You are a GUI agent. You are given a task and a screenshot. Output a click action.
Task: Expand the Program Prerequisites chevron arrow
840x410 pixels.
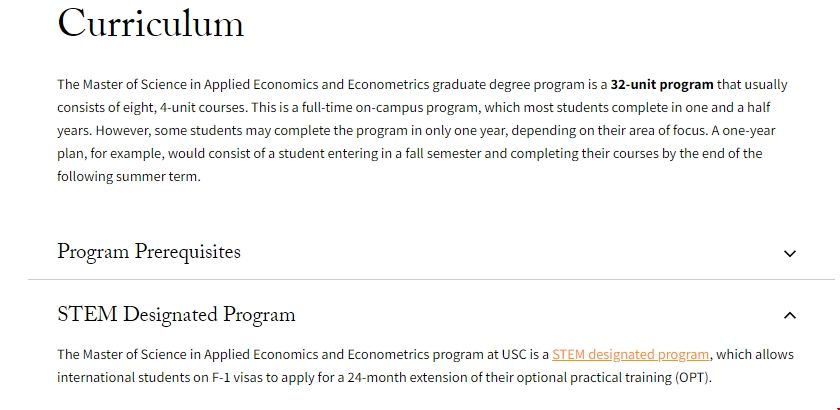tap(789, 253)
